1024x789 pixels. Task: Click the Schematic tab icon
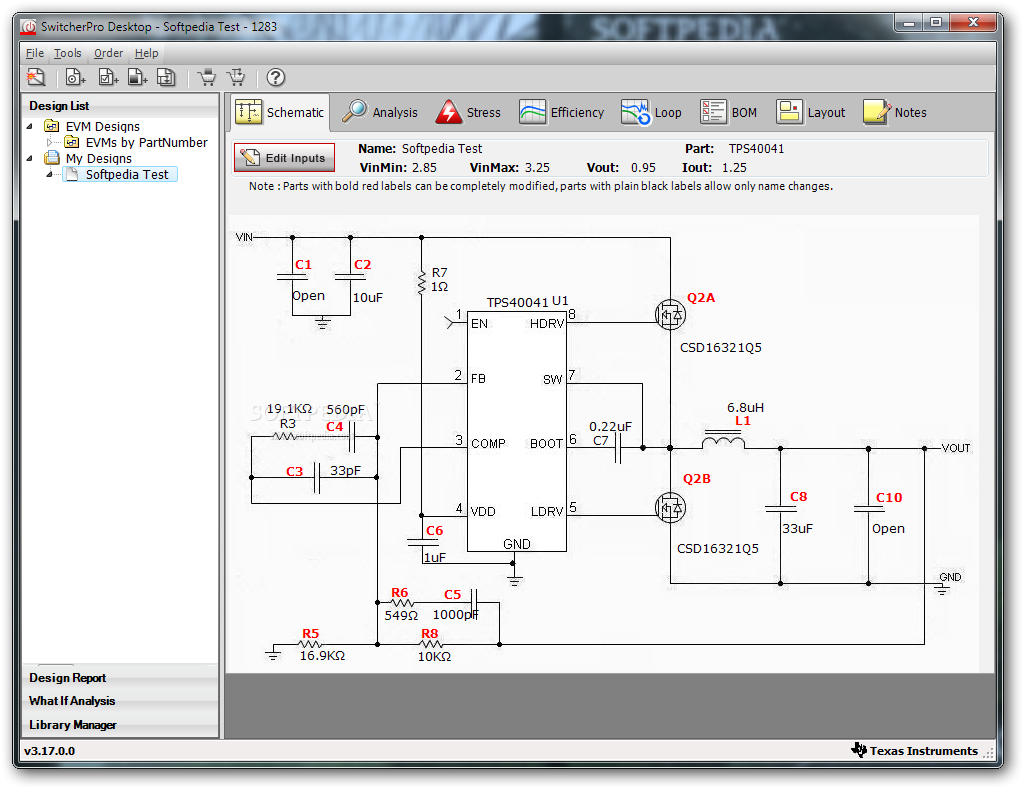pyautogui.click(x=249, y=112)
